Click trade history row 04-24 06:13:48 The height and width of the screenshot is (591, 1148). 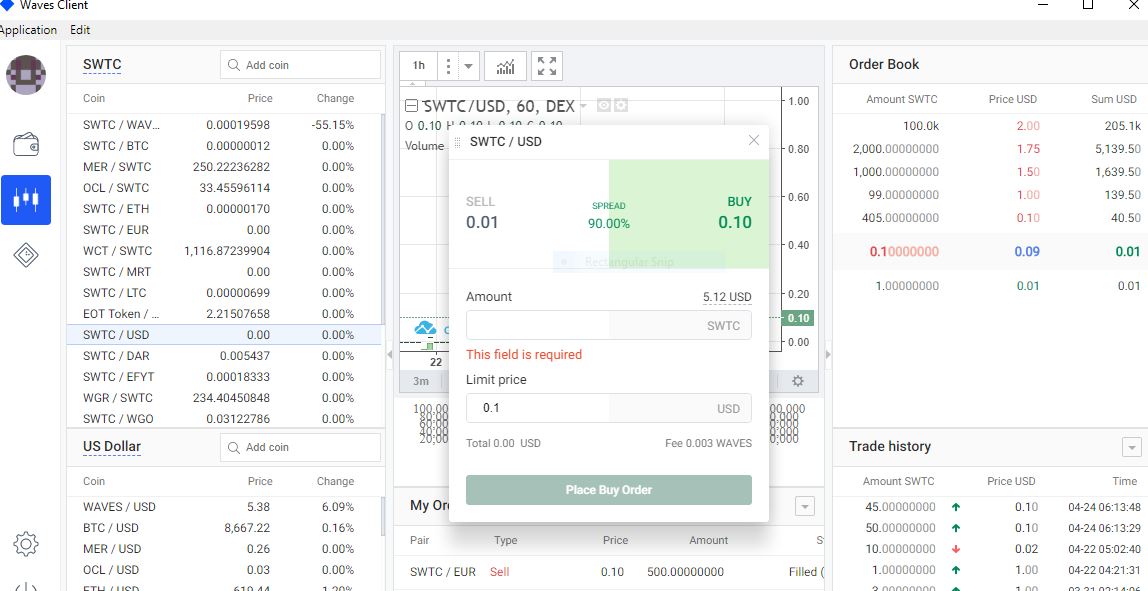click(990, 507)
